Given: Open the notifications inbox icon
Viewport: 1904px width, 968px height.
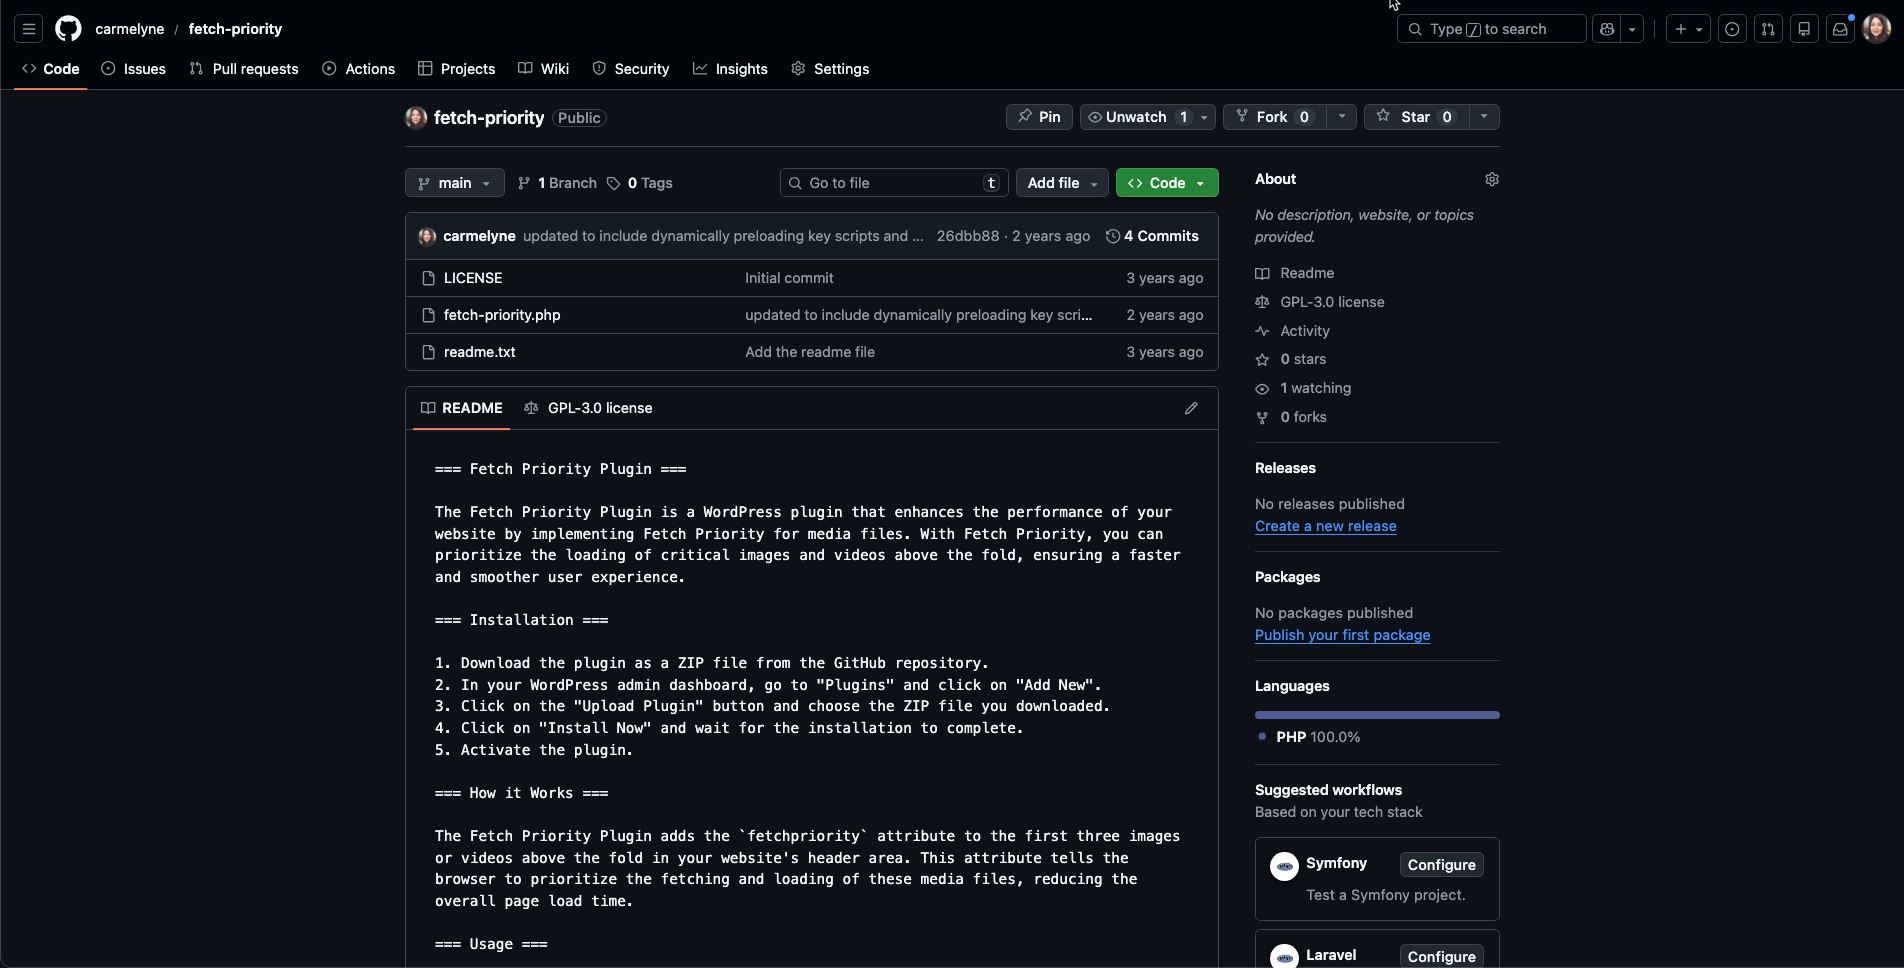Looking at the screenshot, I should tap(1840, 29).
